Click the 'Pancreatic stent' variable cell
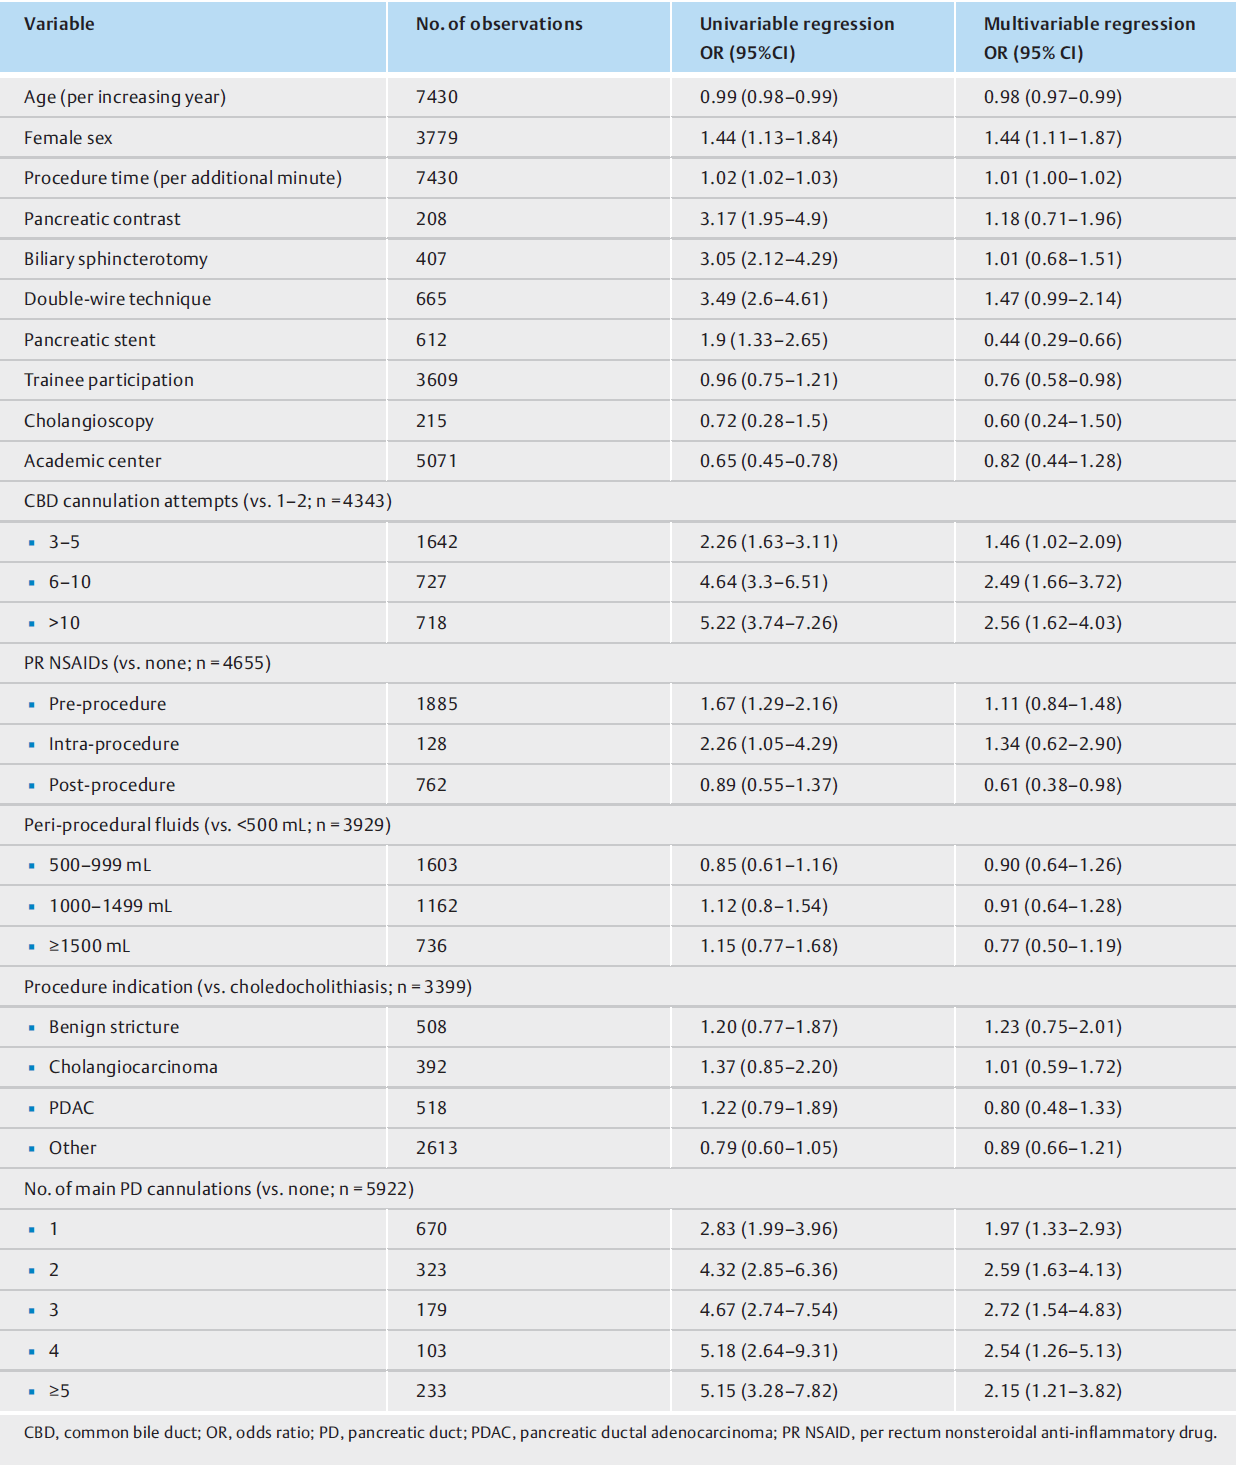 point(90,340)
